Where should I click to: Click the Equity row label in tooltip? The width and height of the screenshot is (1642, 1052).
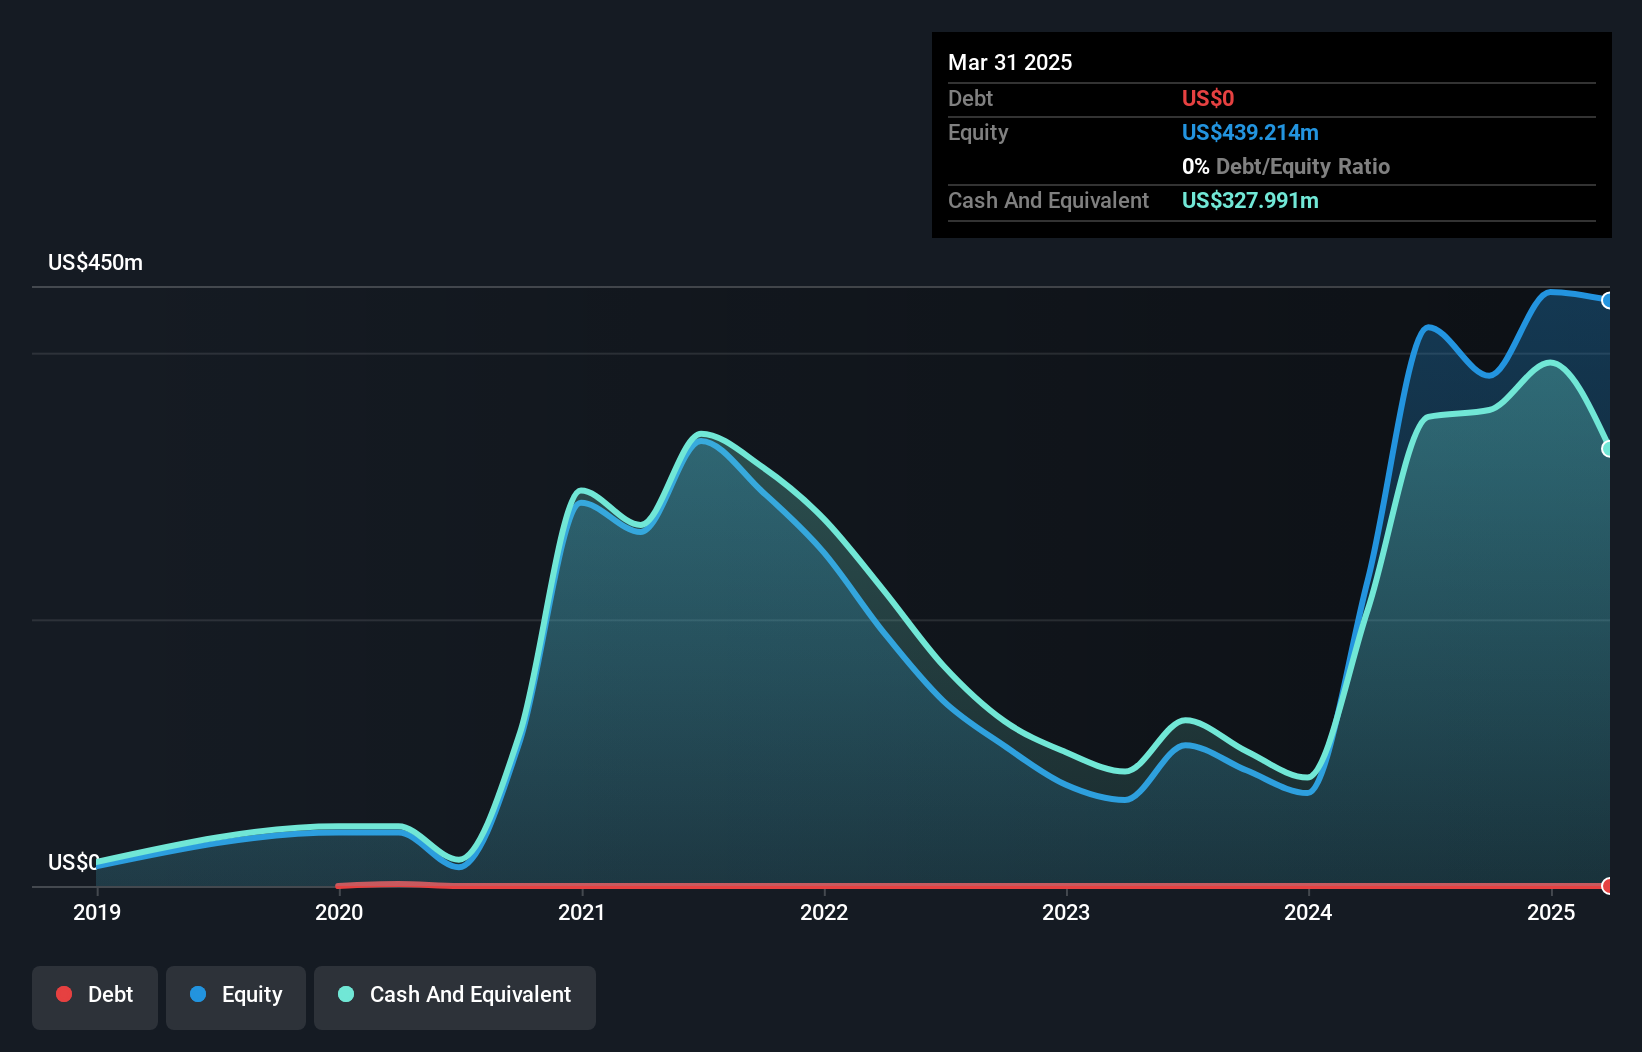click(978, 132)
